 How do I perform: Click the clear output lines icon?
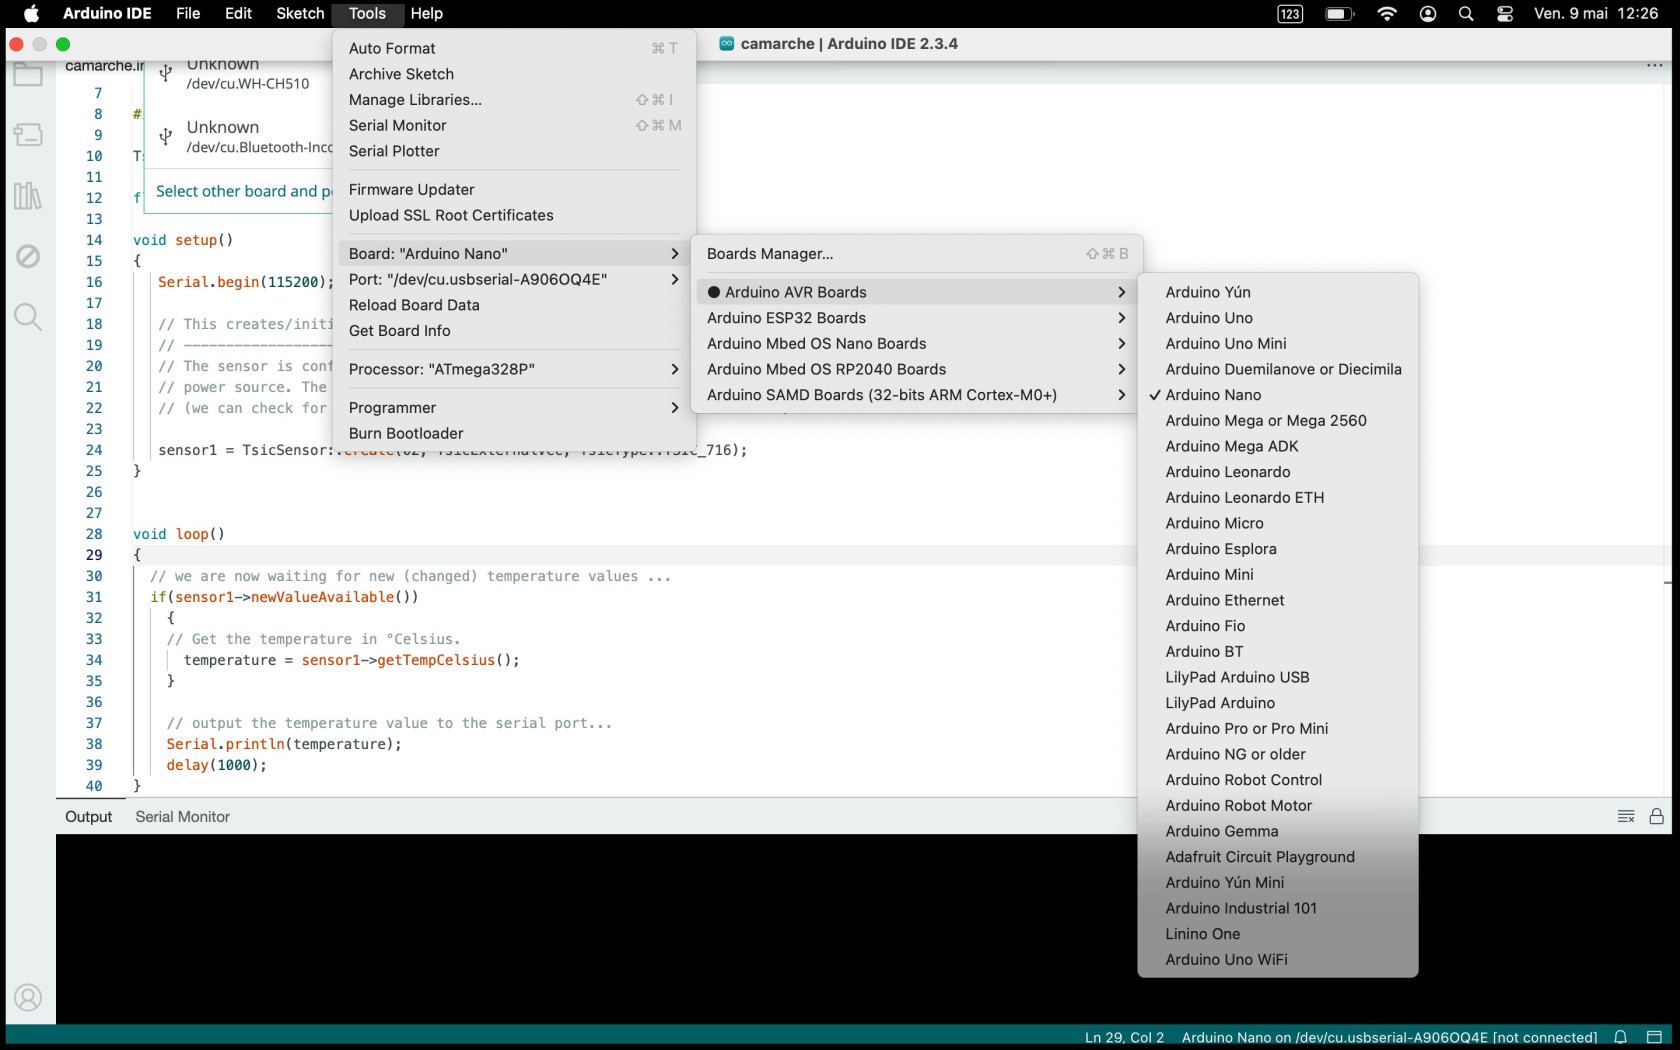(x=1626, y=816)
